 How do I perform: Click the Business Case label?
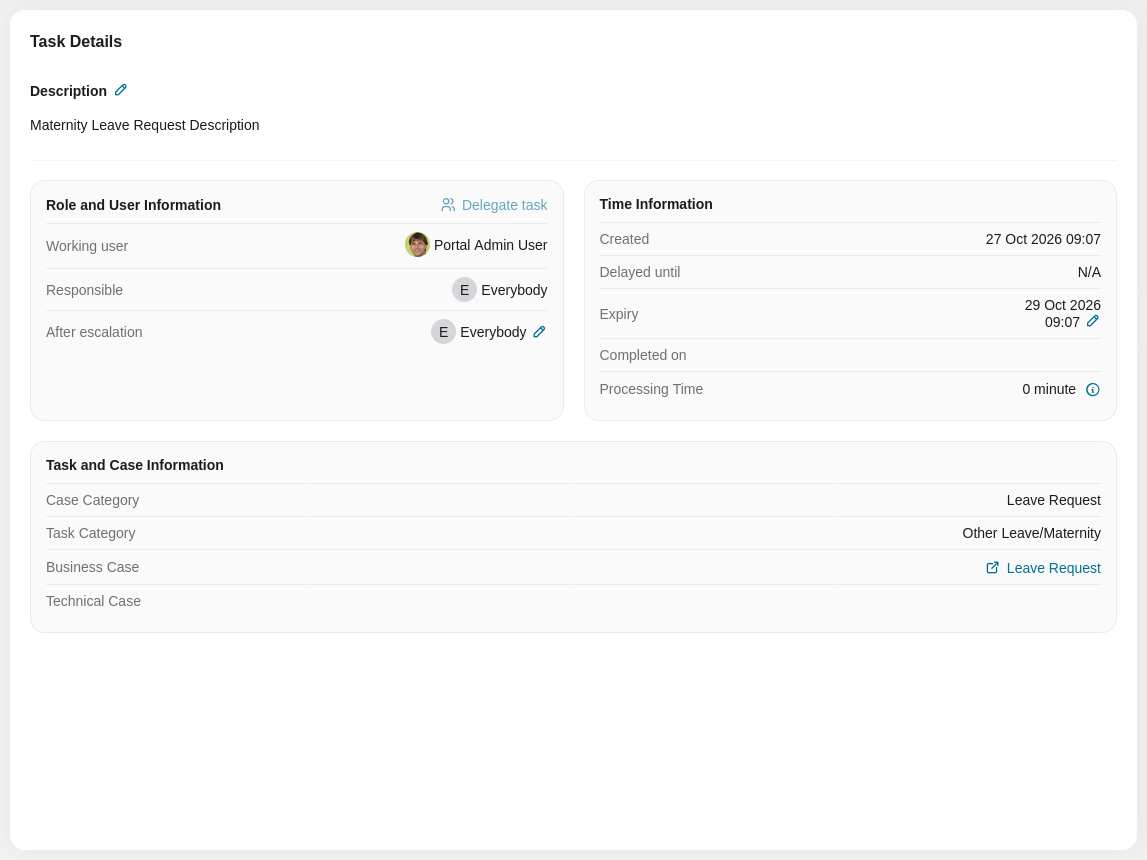click(92, 567)
